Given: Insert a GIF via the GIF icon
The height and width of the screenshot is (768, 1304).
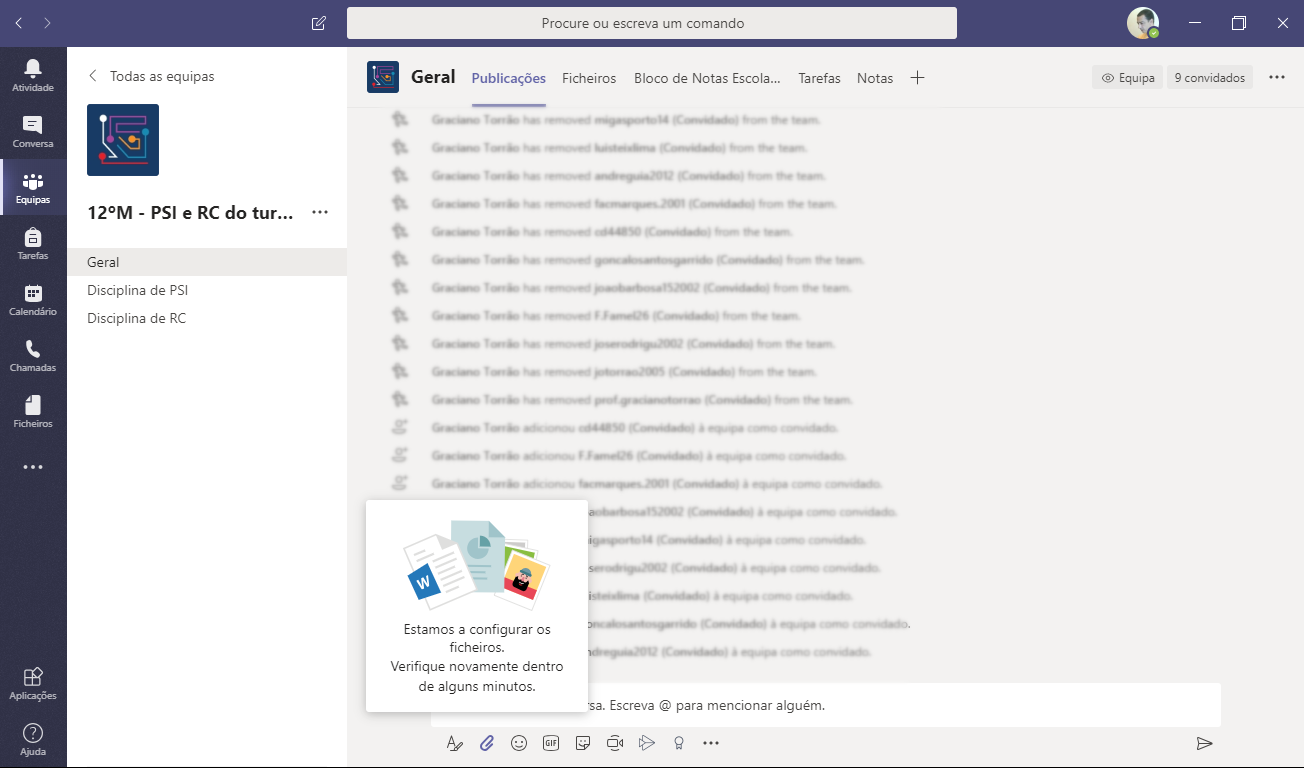Looking at the screenshot, I should point(551,743).
